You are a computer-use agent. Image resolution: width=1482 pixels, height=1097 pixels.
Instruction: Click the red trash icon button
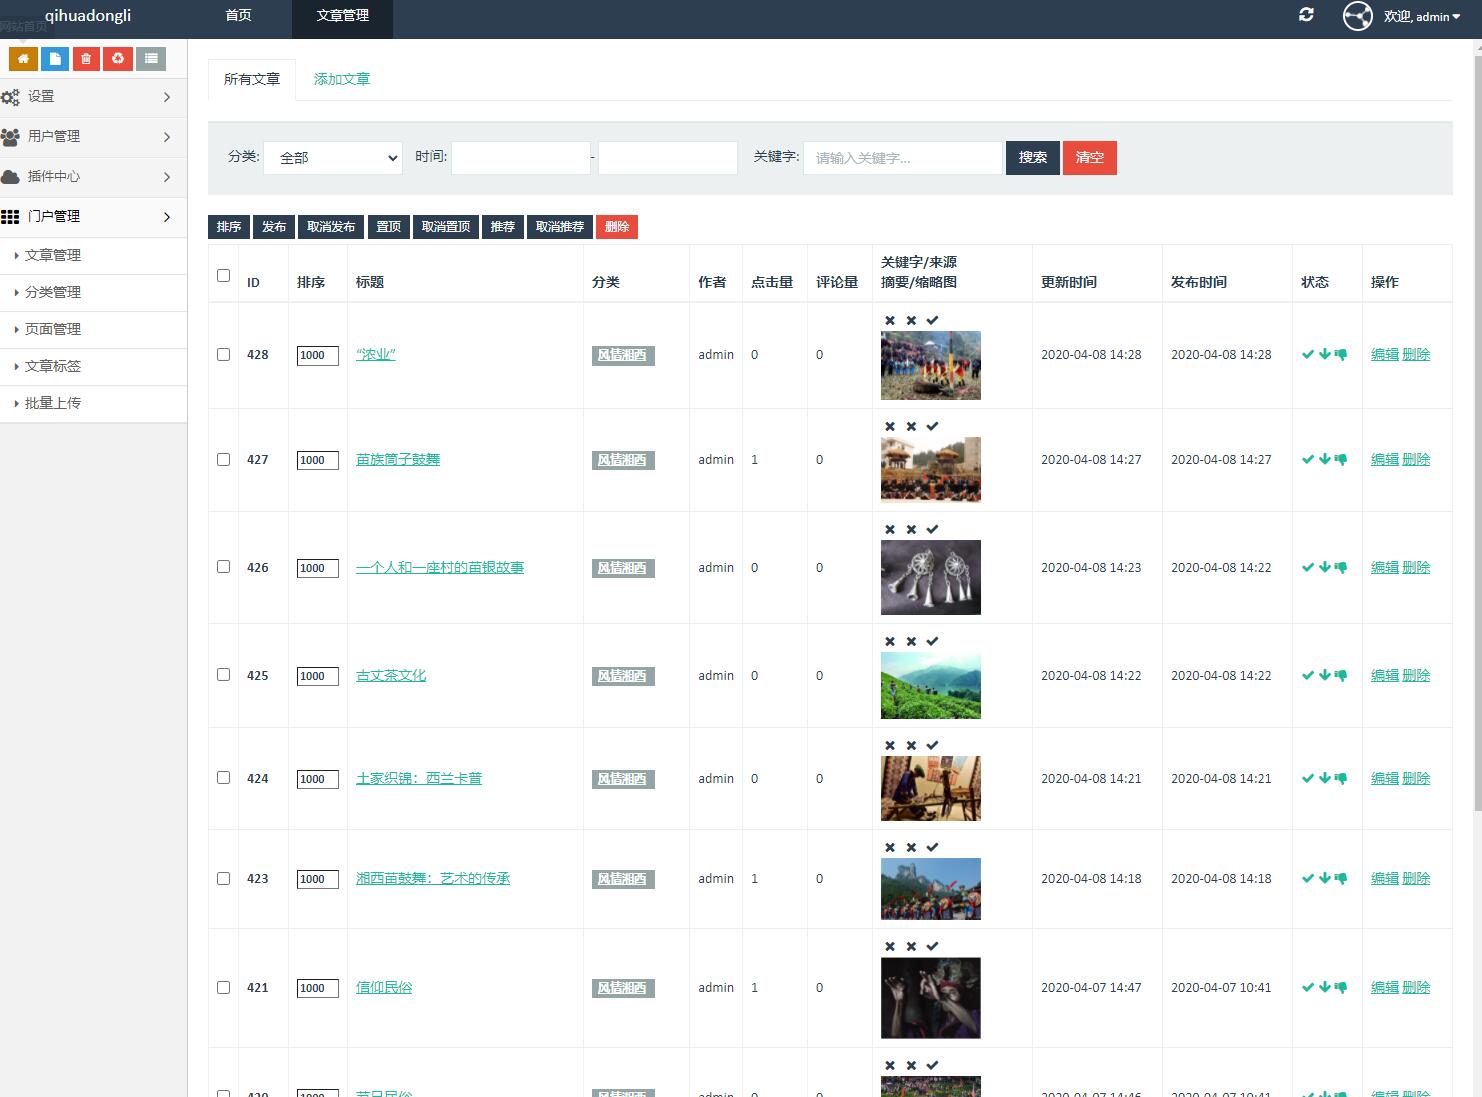(x=86, y=59)
